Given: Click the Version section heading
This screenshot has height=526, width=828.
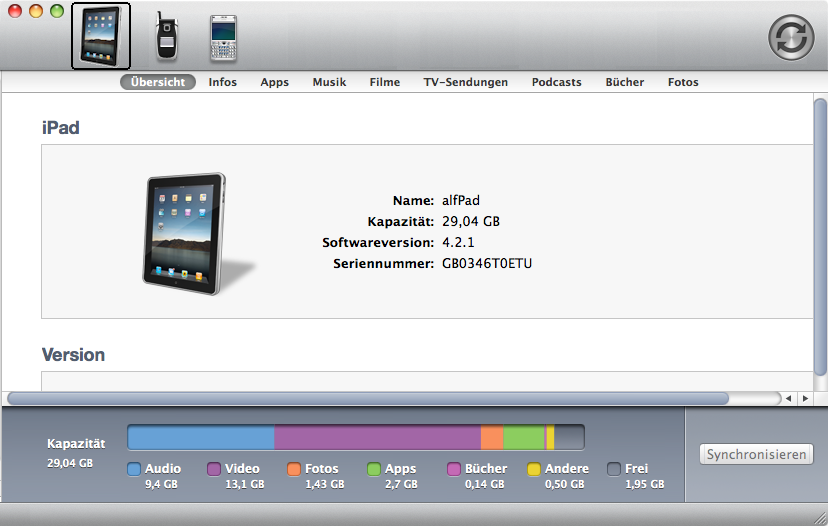Looking at the screenshot, I should 73,355.
